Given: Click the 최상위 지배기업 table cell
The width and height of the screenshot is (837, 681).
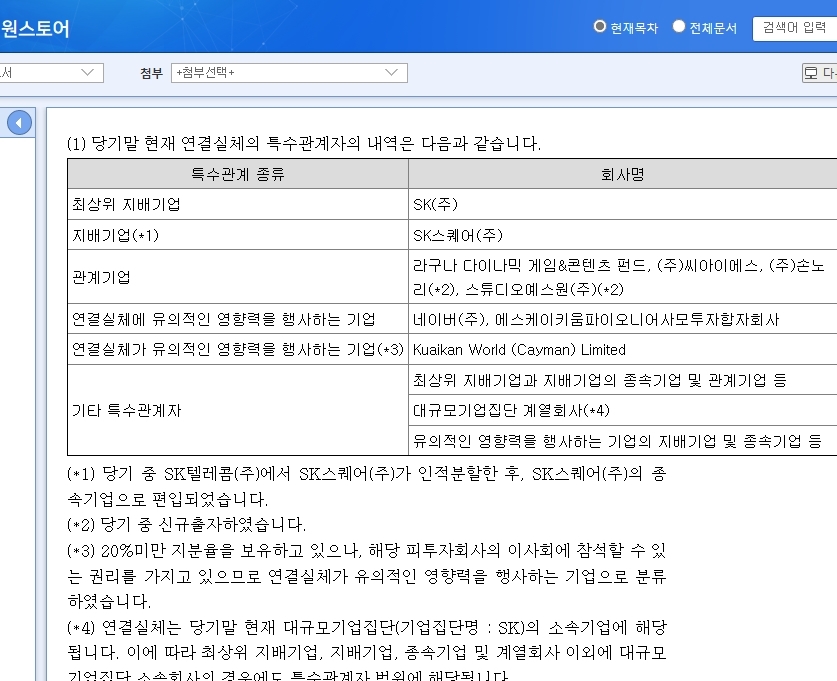Looking at the screenshot, I should pos(238,204).
